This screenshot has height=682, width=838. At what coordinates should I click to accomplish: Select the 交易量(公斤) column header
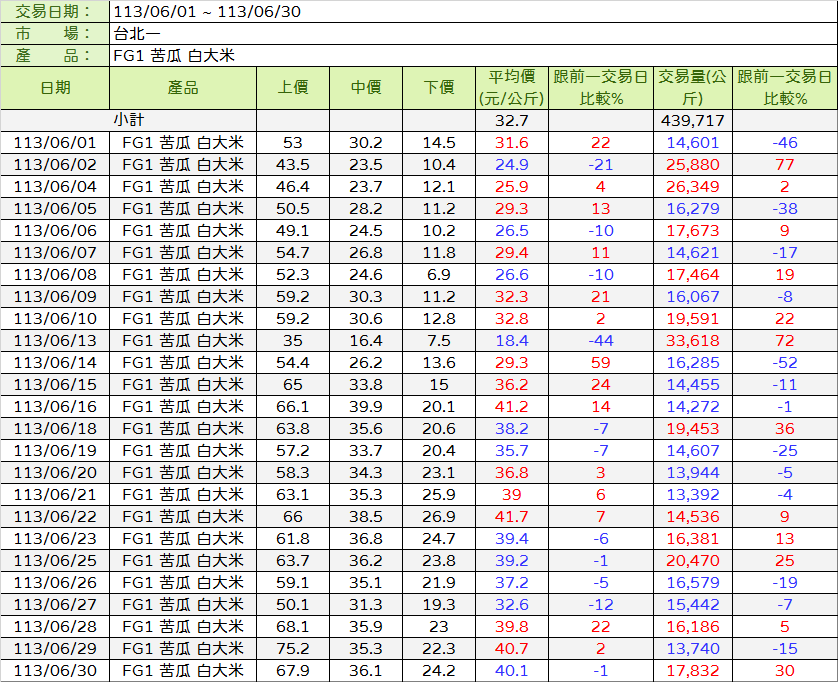692,88
